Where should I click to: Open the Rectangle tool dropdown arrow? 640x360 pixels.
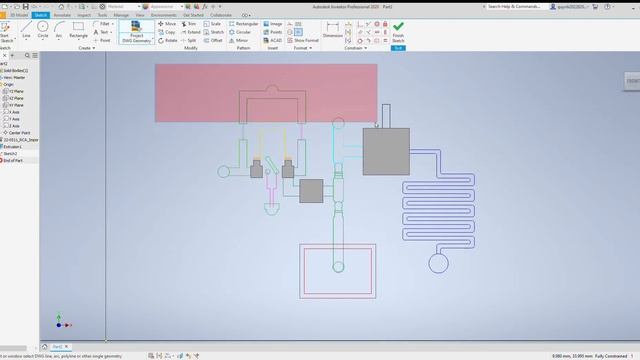pyautogui.click(x=78, y=40)
